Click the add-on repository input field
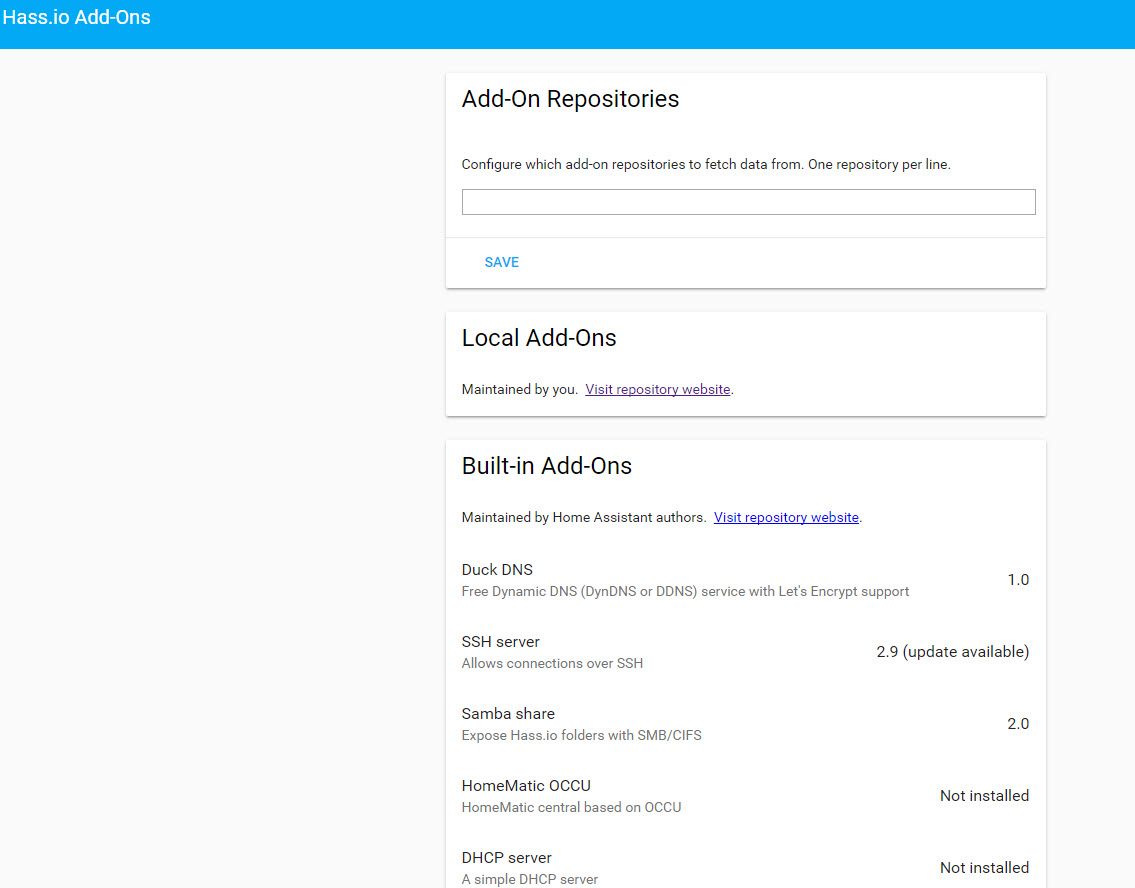The height and width of the screenshot is (888, 1135). (748, 201)
